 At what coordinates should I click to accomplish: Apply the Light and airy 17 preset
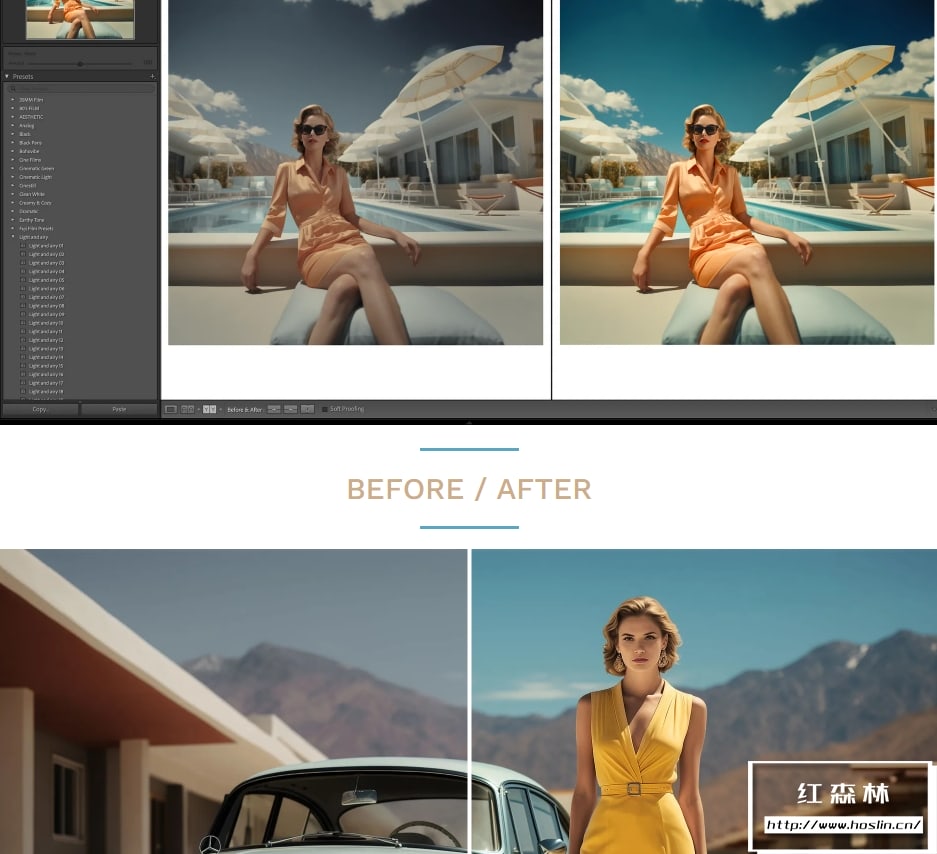46,383
